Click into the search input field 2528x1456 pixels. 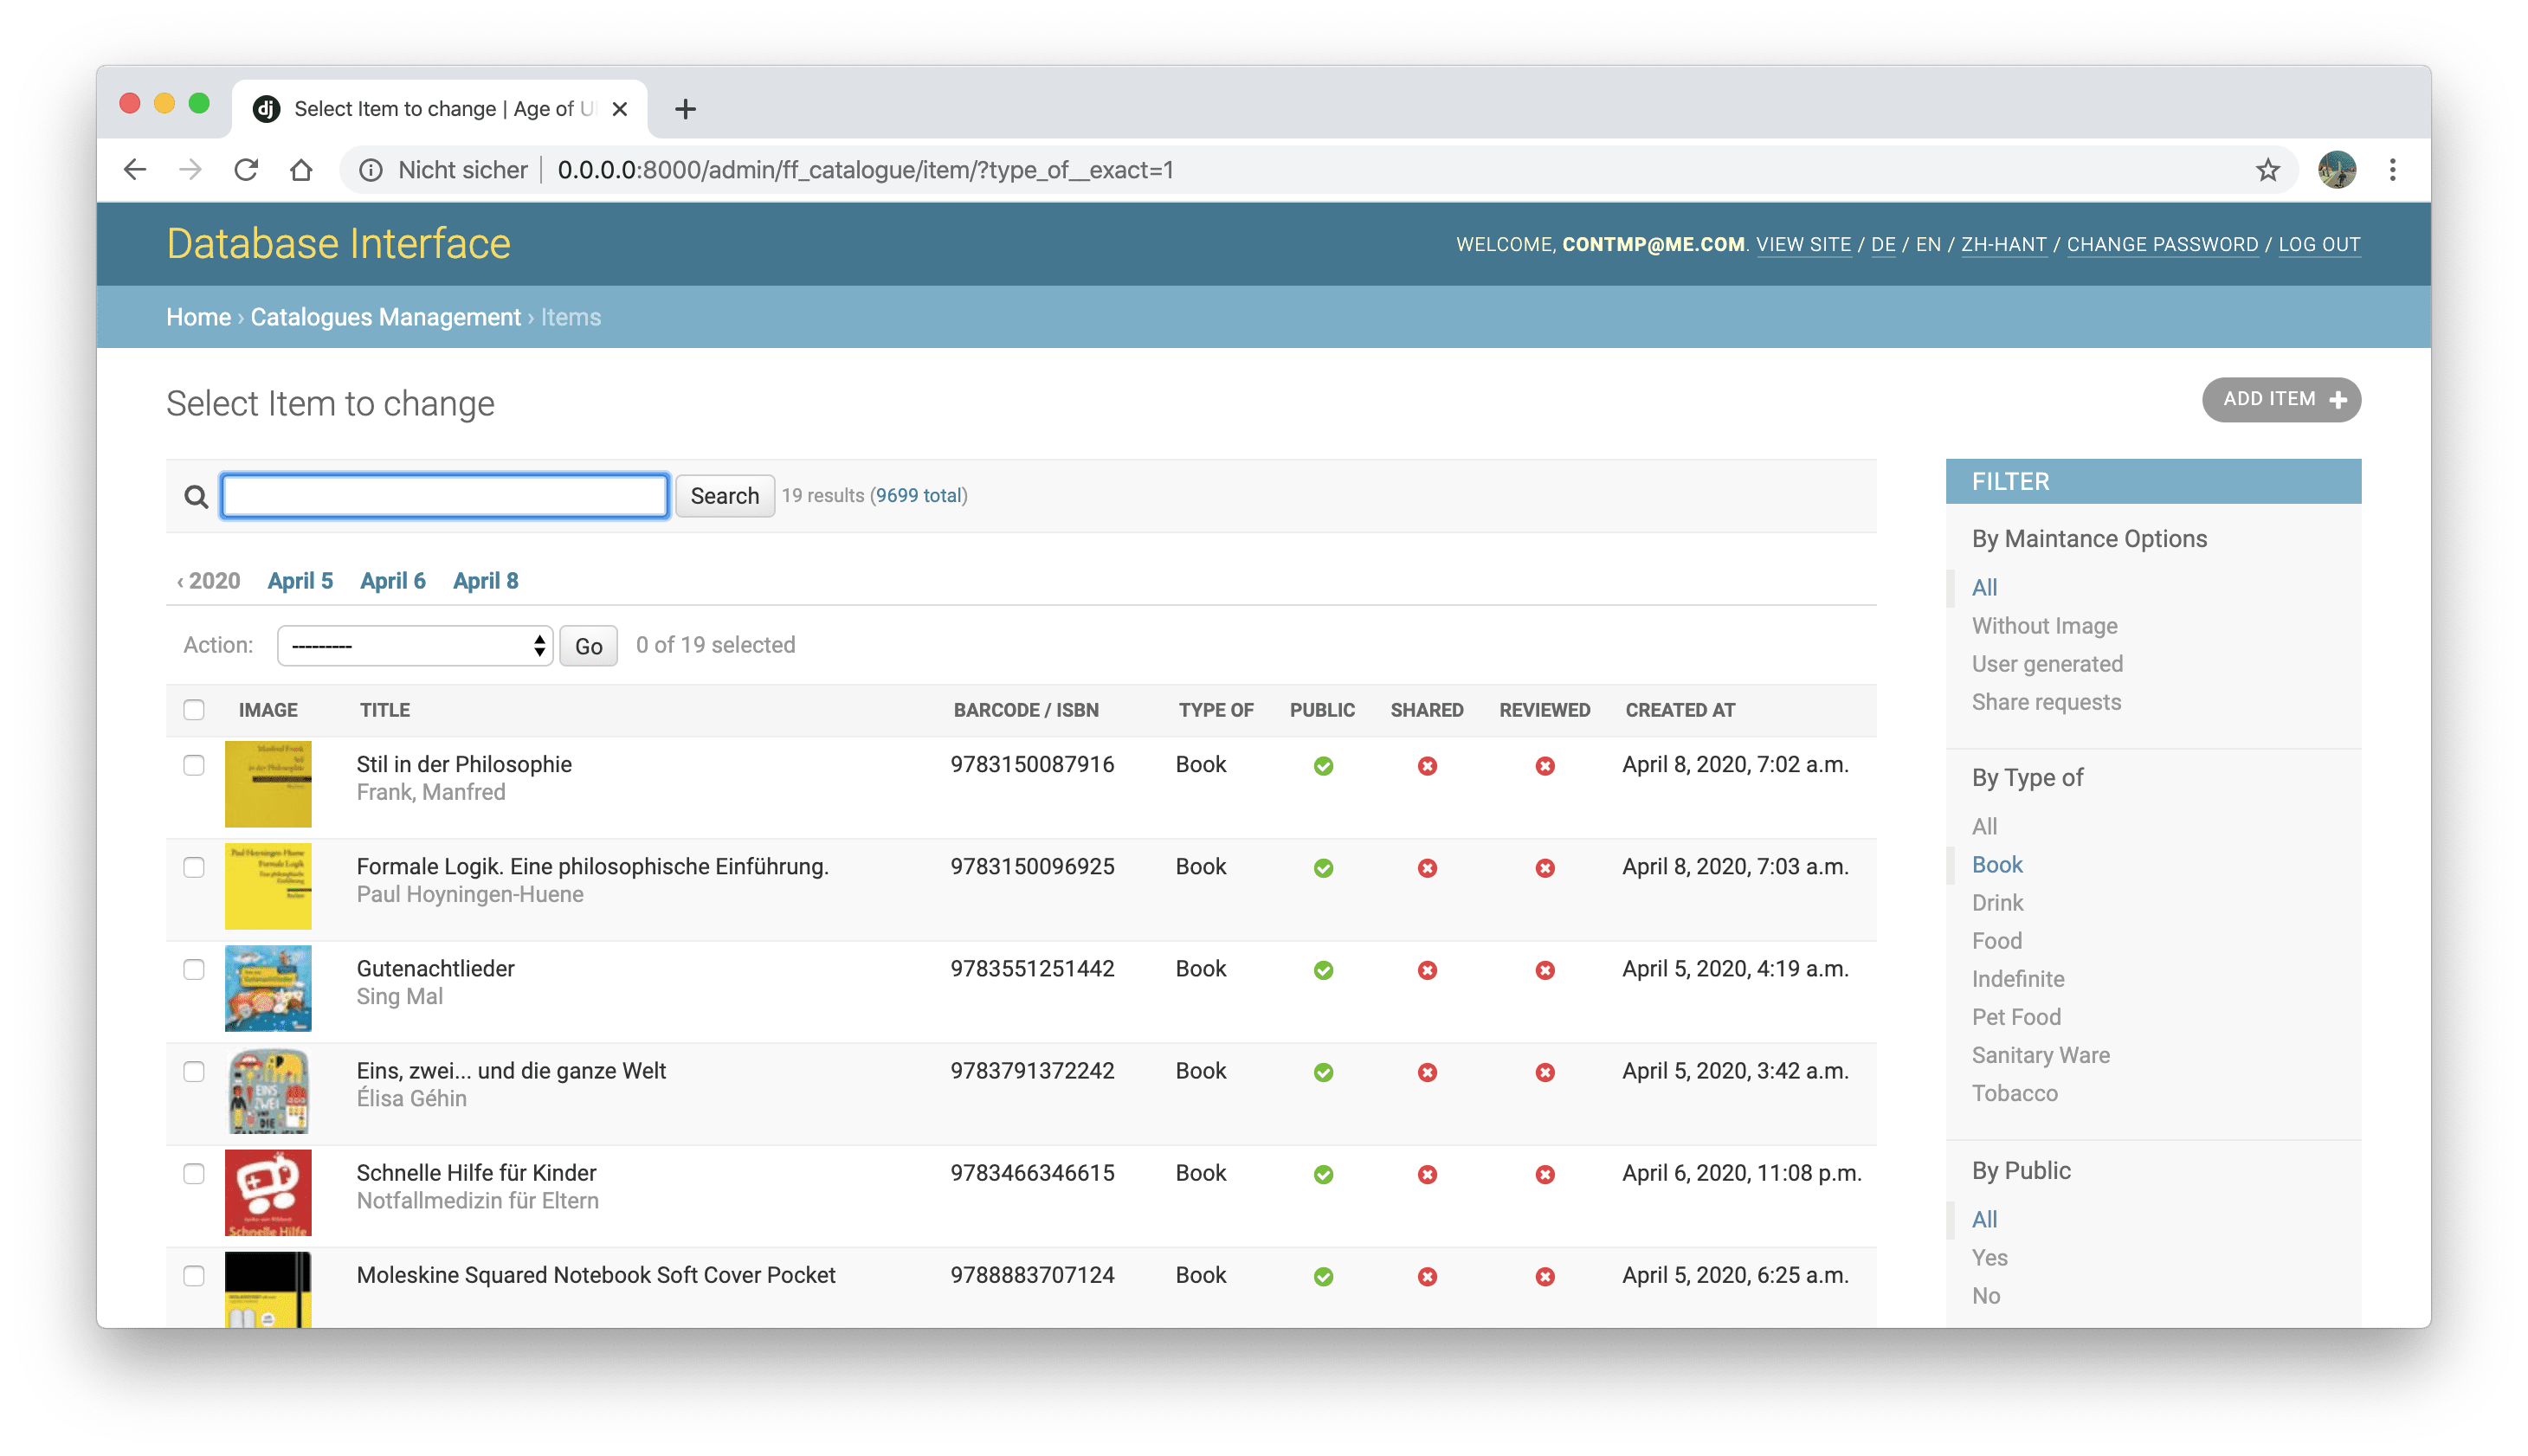(x=445, y=496)
